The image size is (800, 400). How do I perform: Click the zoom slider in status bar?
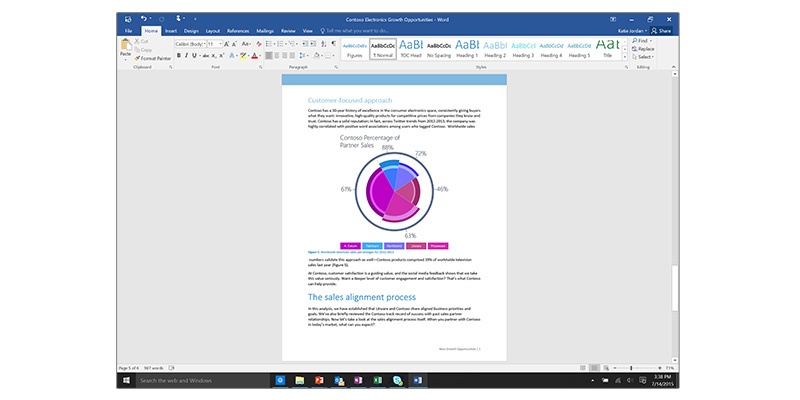point(630,368)
